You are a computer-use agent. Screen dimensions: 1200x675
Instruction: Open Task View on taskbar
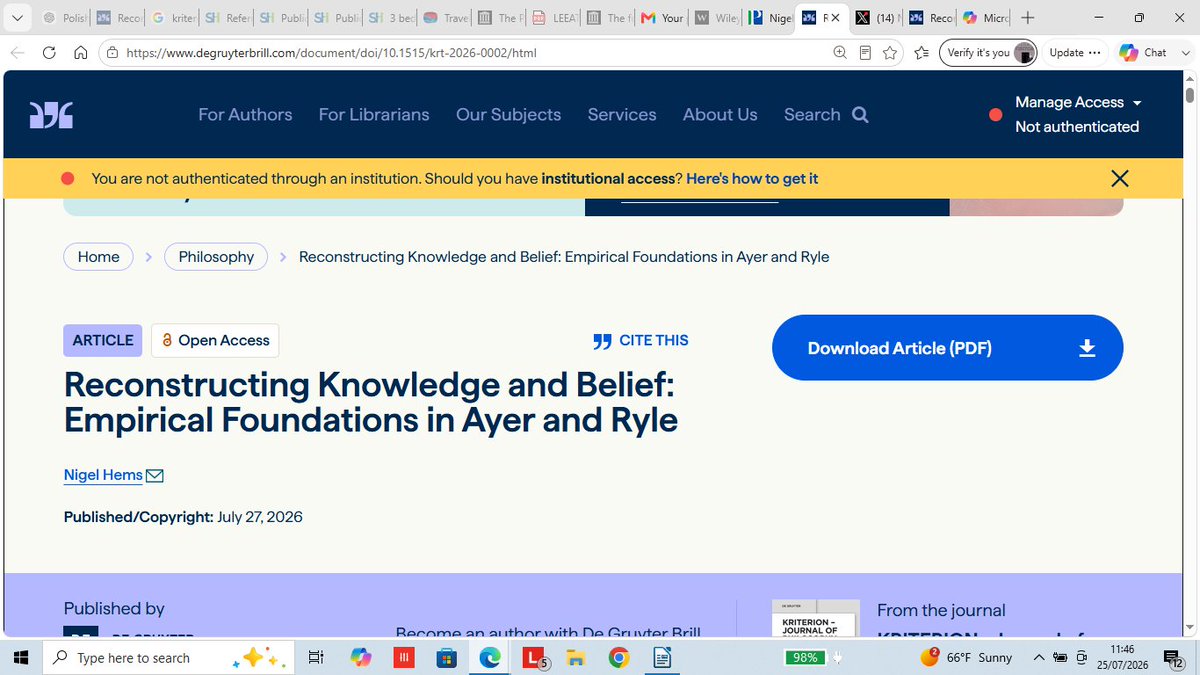[x=316, y=657]
